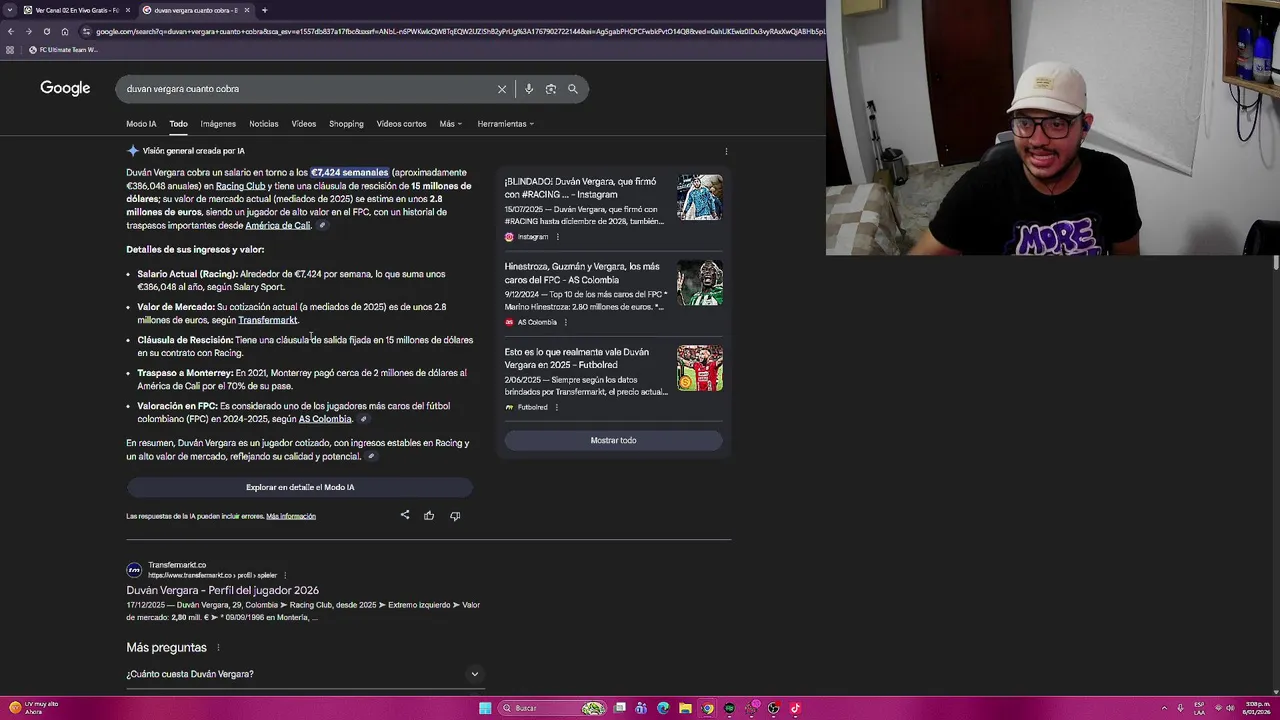Open Futbolred article thumbnail image
Viewport: 1280px width, 720px height.
click(x=699, y=368)
